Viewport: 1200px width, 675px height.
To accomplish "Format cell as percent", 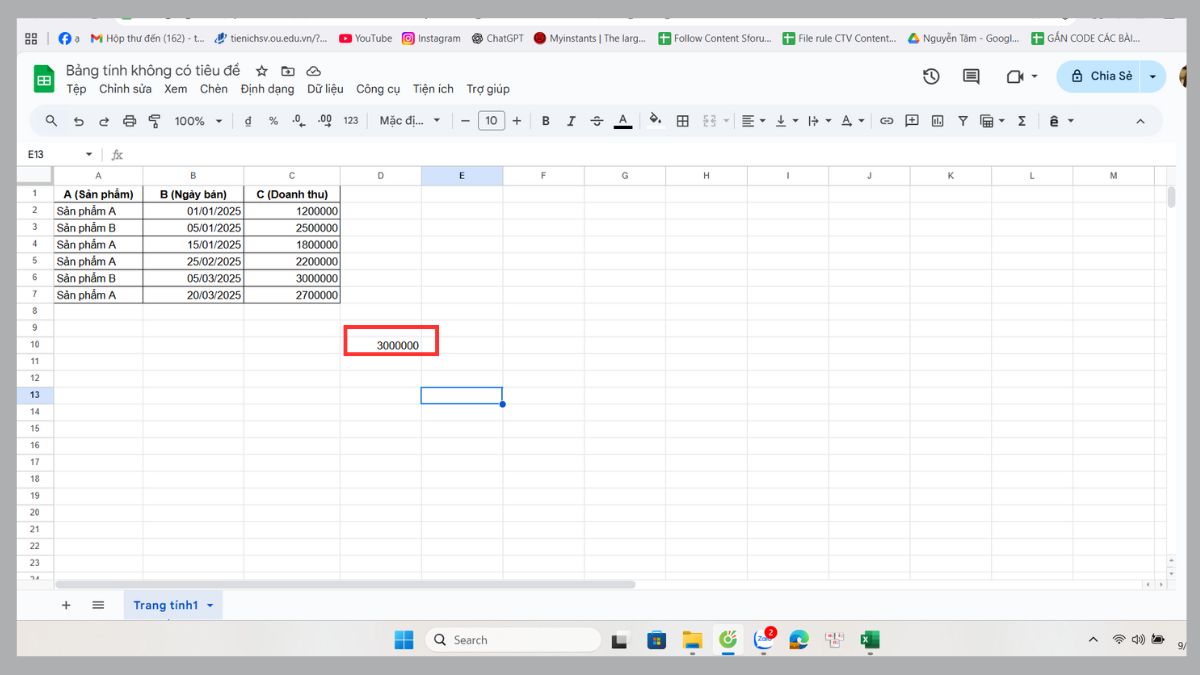I will [x=273, y=121].
